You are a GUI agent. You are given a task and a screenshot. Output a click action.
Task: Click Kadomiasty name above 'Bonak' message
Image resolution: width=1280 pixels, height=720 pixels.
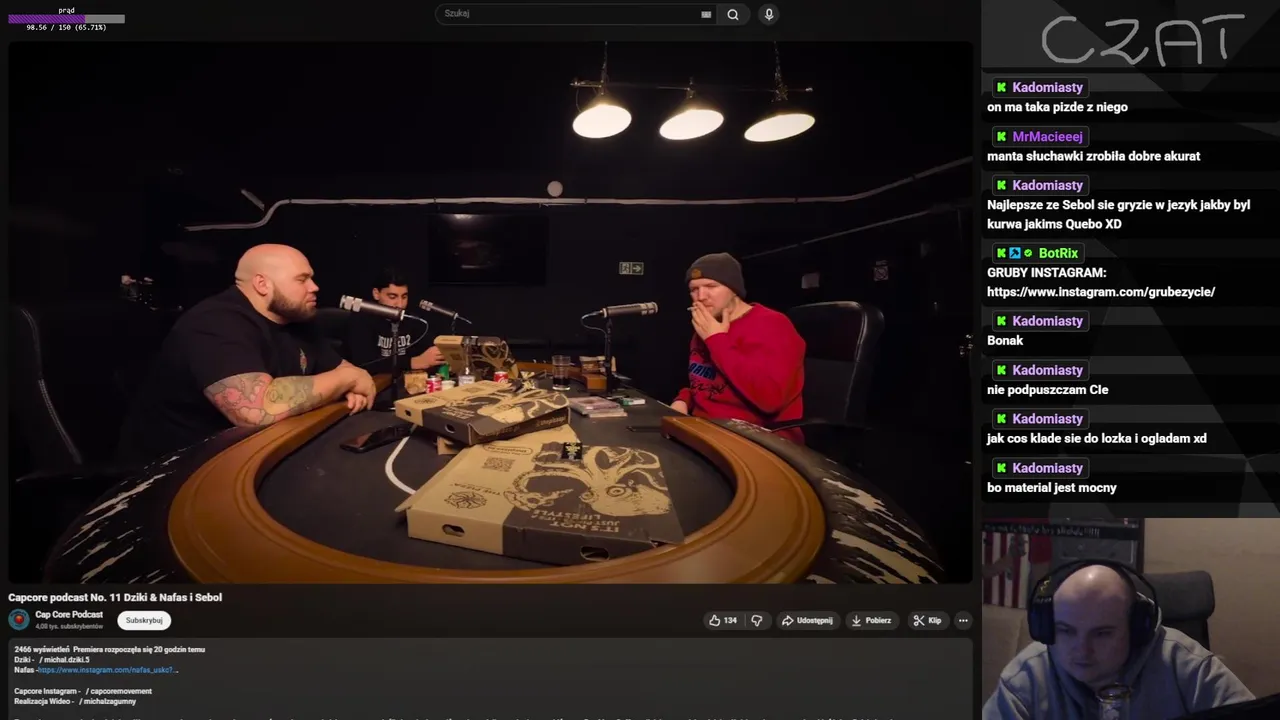pos(1047,321)
